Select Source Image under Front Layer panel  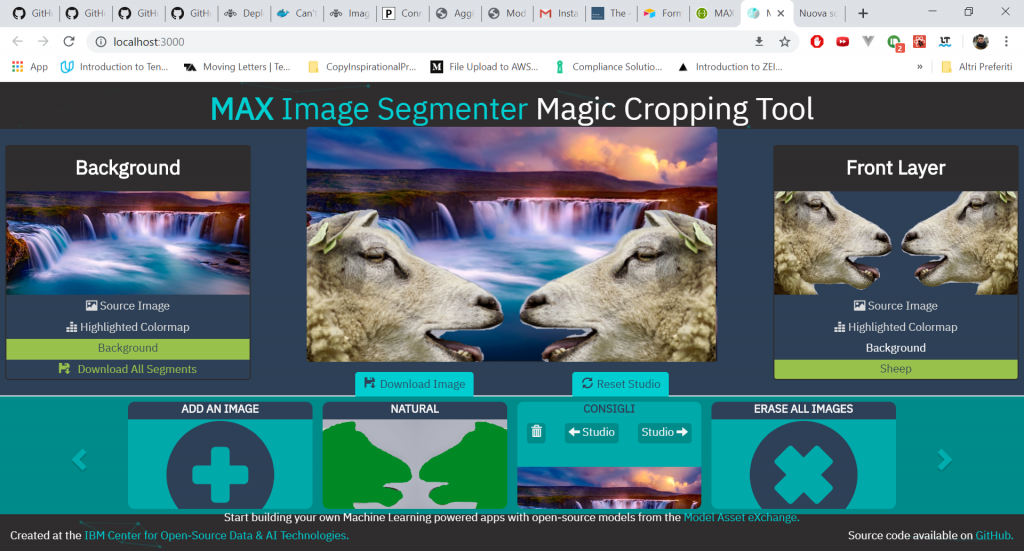[x=896, y=306]
